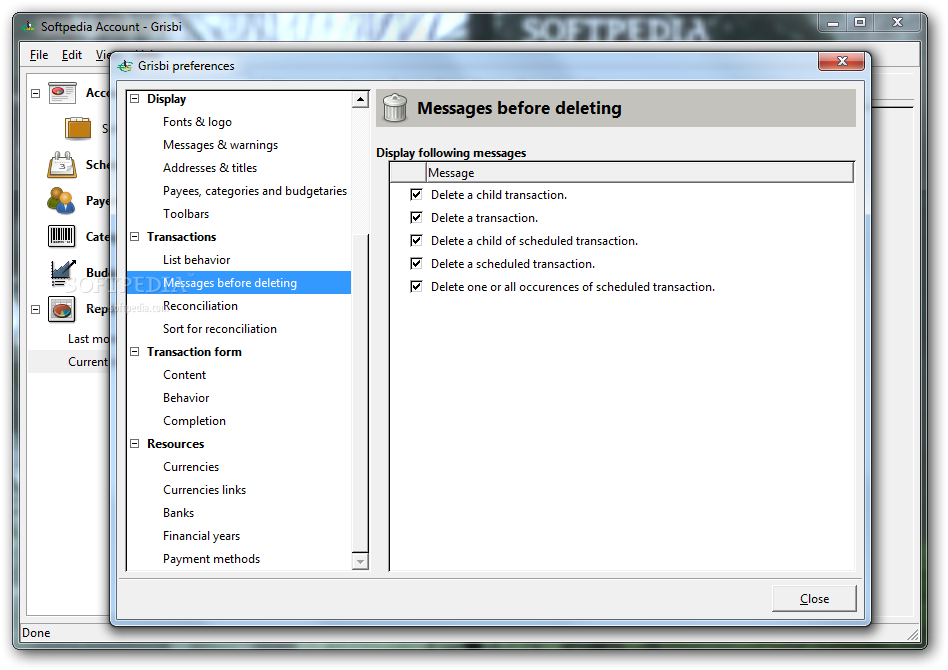Click 'Delete a scheduled transaction.' message text
This screenshot has height=670, width=948.
pyautogui.click(x=513, y=264)
